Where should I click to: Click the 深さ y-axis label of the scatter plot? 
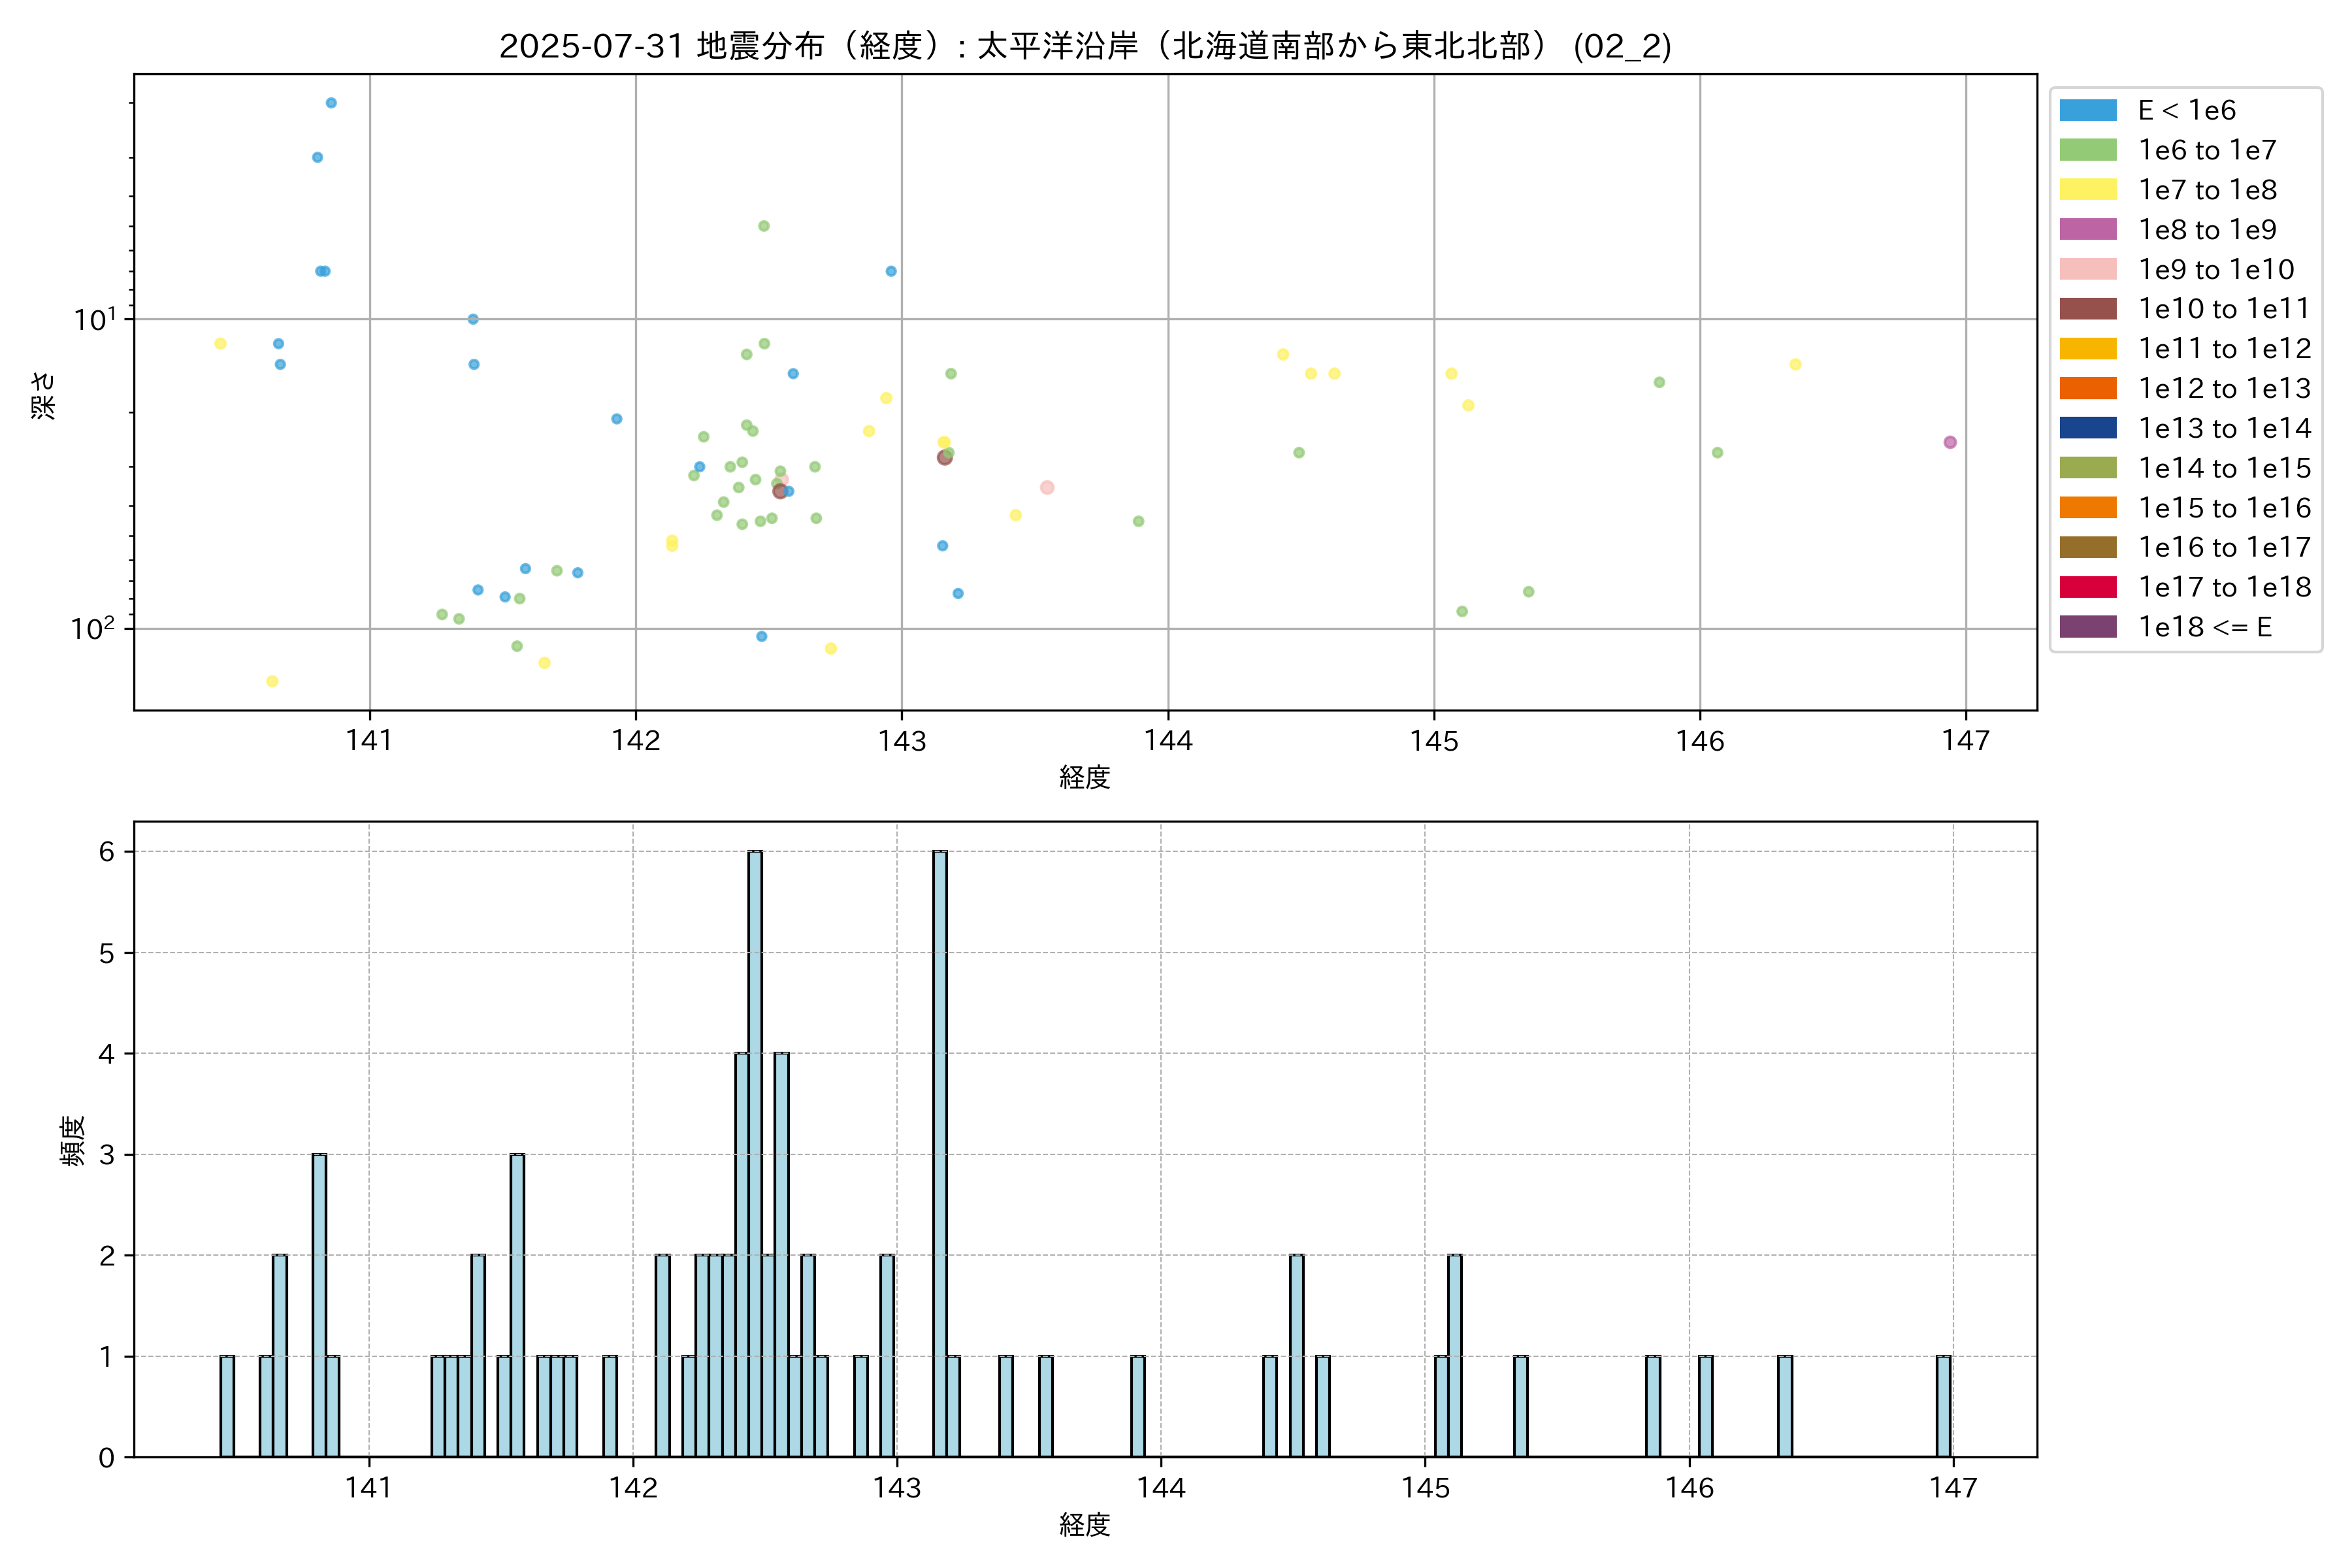[x=44, y=395]
